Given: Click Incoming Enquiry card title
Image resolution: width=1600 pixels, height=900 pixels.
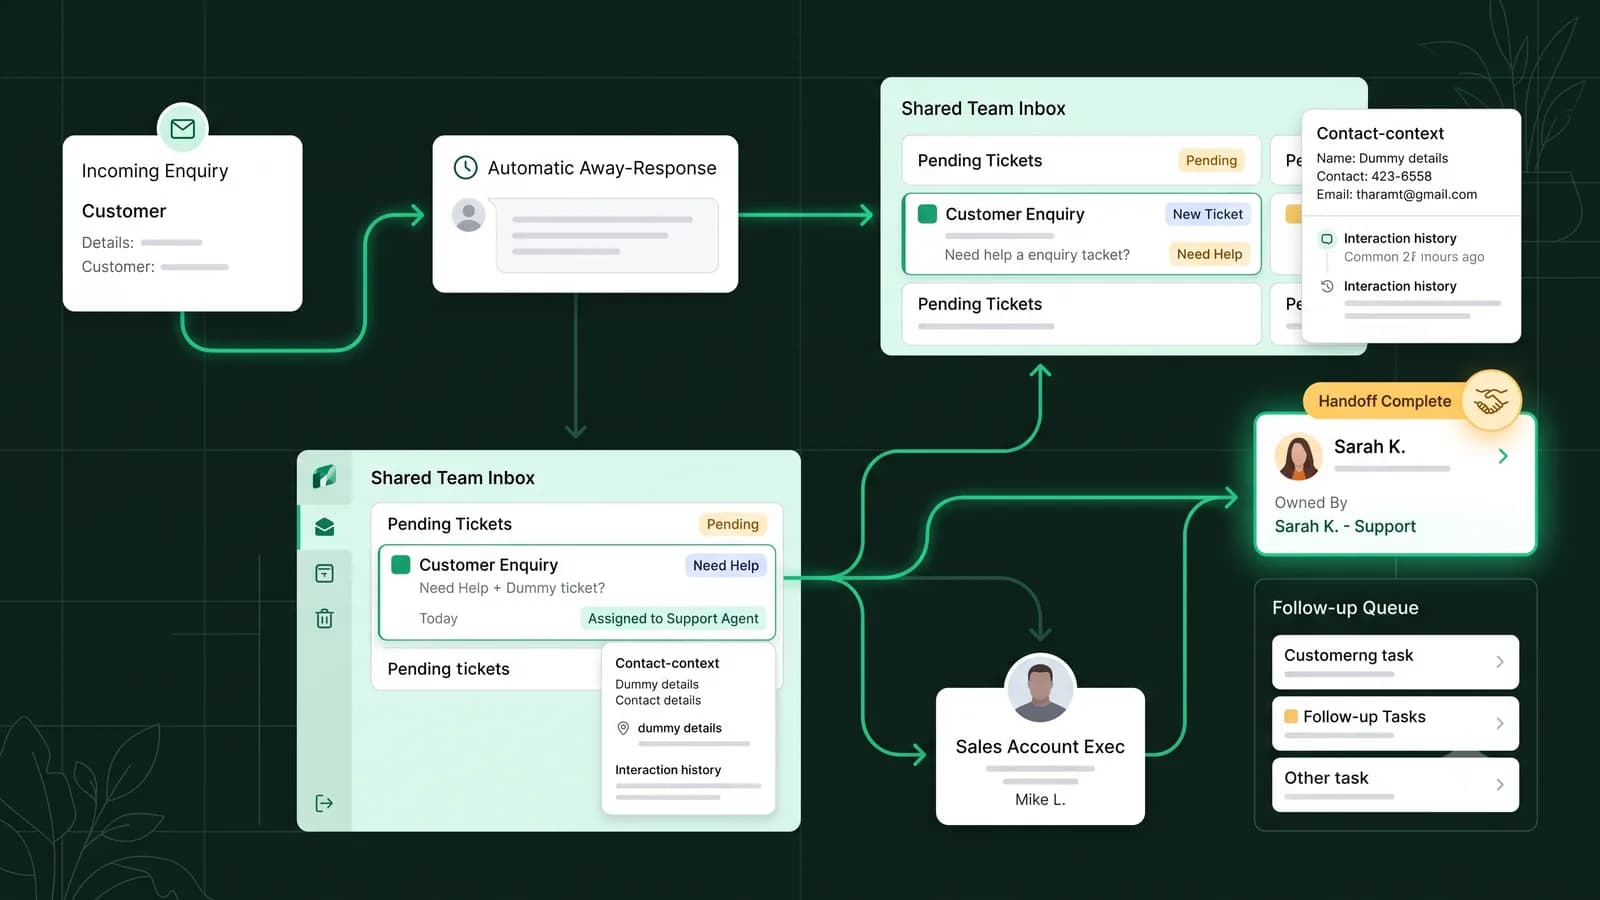Looking at the screenshot, I should pyautogui.click(x=155, y=171).
